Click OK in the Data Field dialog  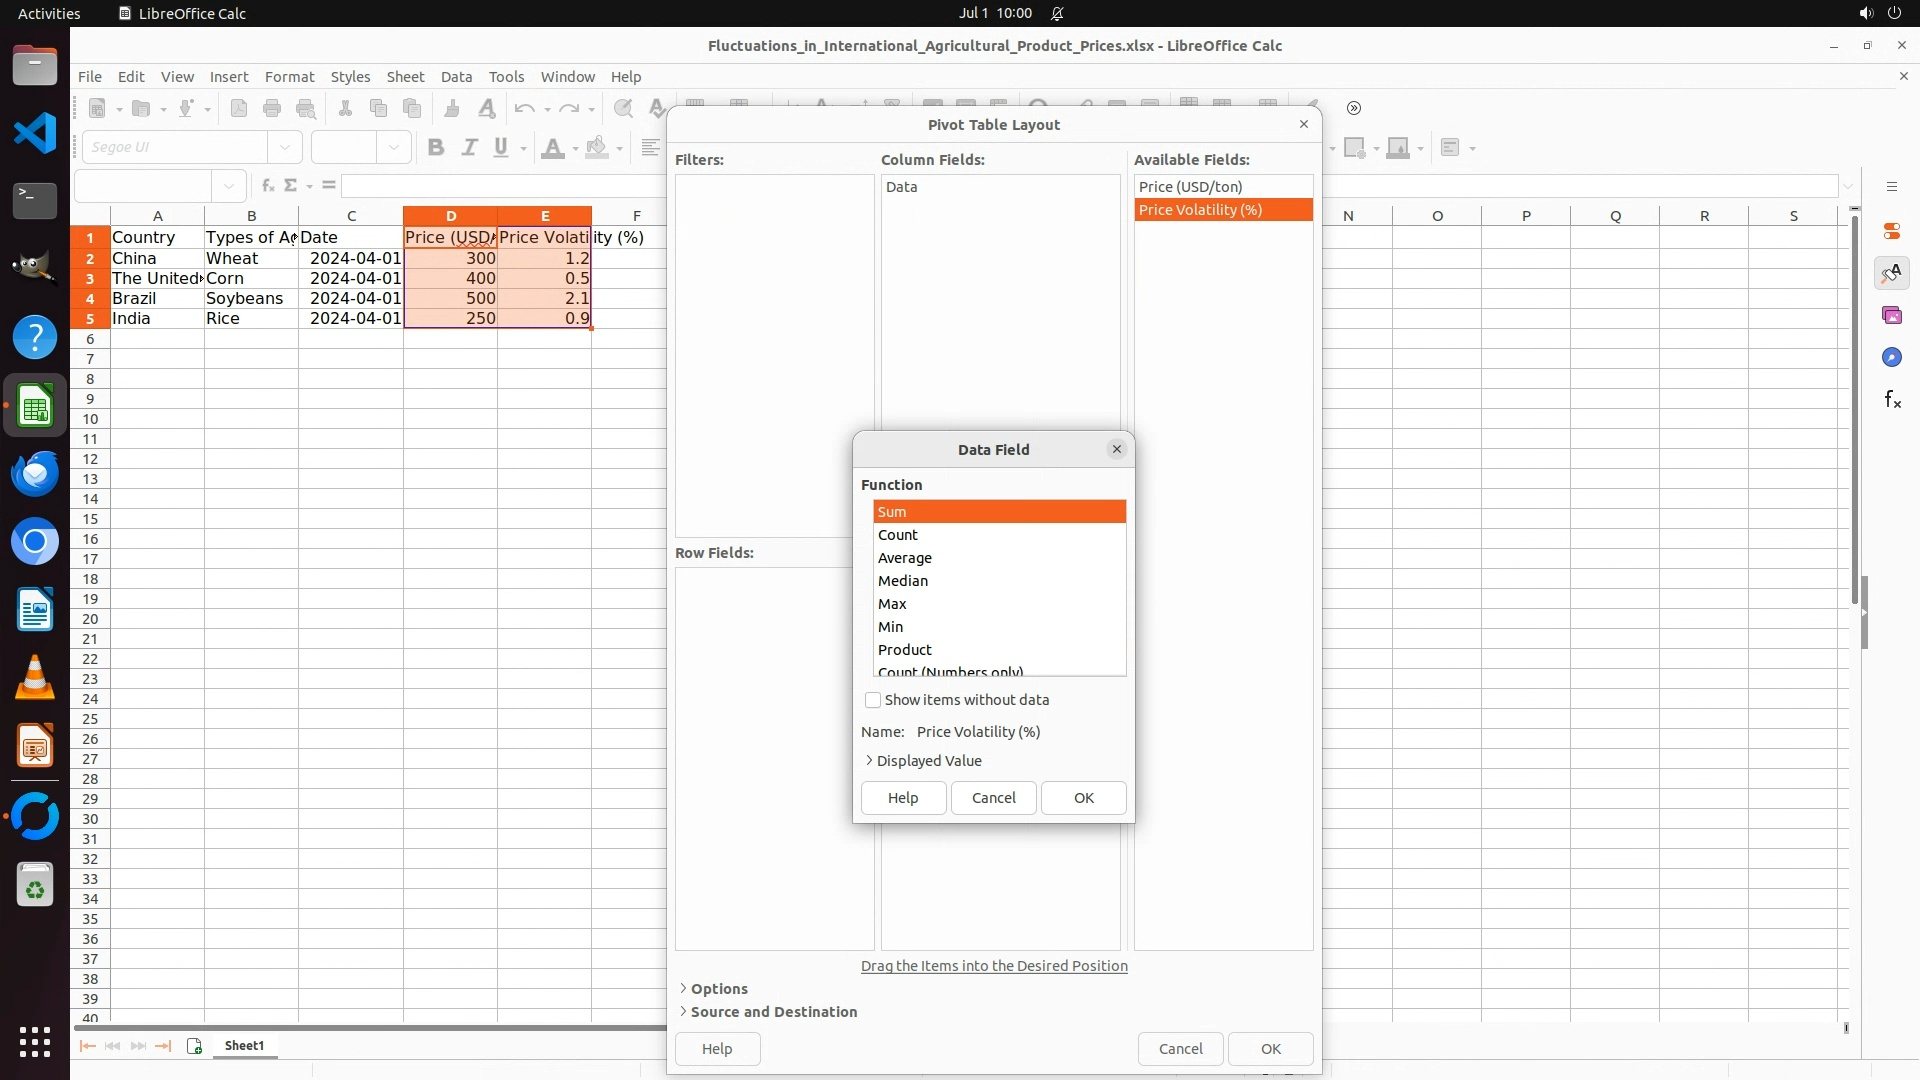pyautogui.click(x=1083, y=798)
